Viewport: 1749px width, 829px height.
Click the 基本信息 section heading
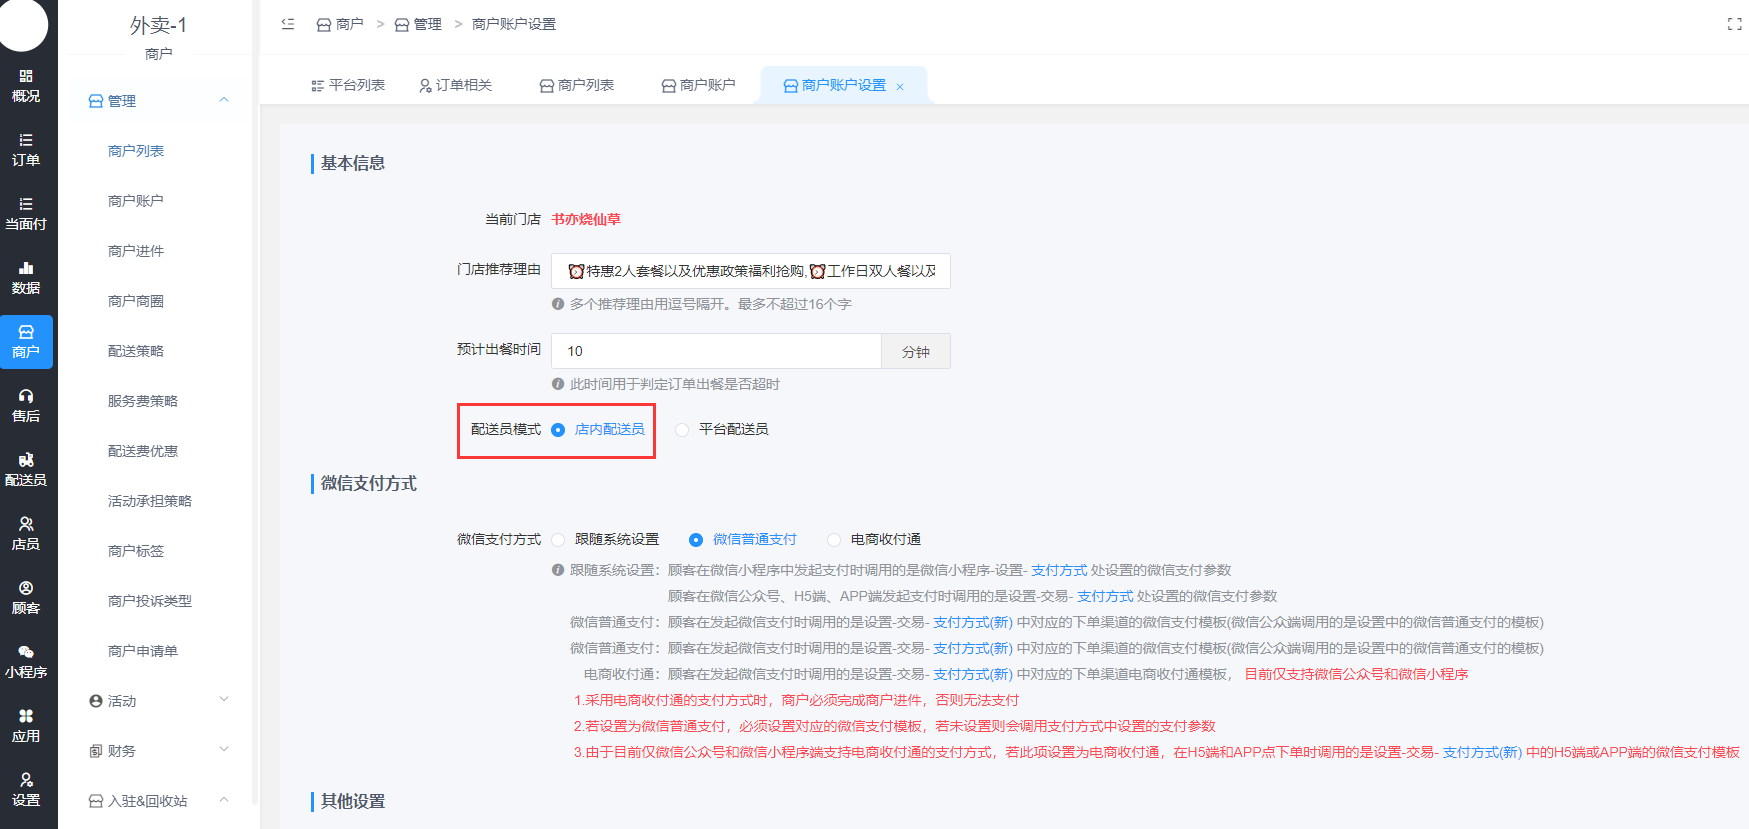pyautogui.click(x=353, y=163)
